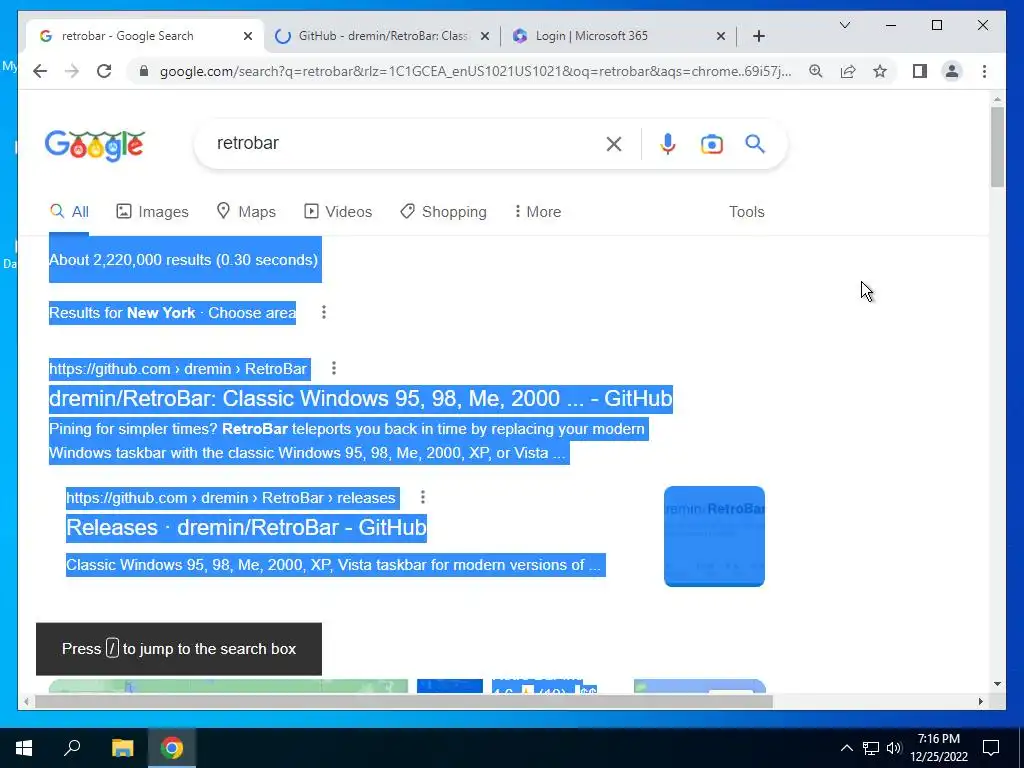The width and height of the screenshot is (1024, 768).
Task: Open volume speaker in system tray
Action: pos(894,748)
